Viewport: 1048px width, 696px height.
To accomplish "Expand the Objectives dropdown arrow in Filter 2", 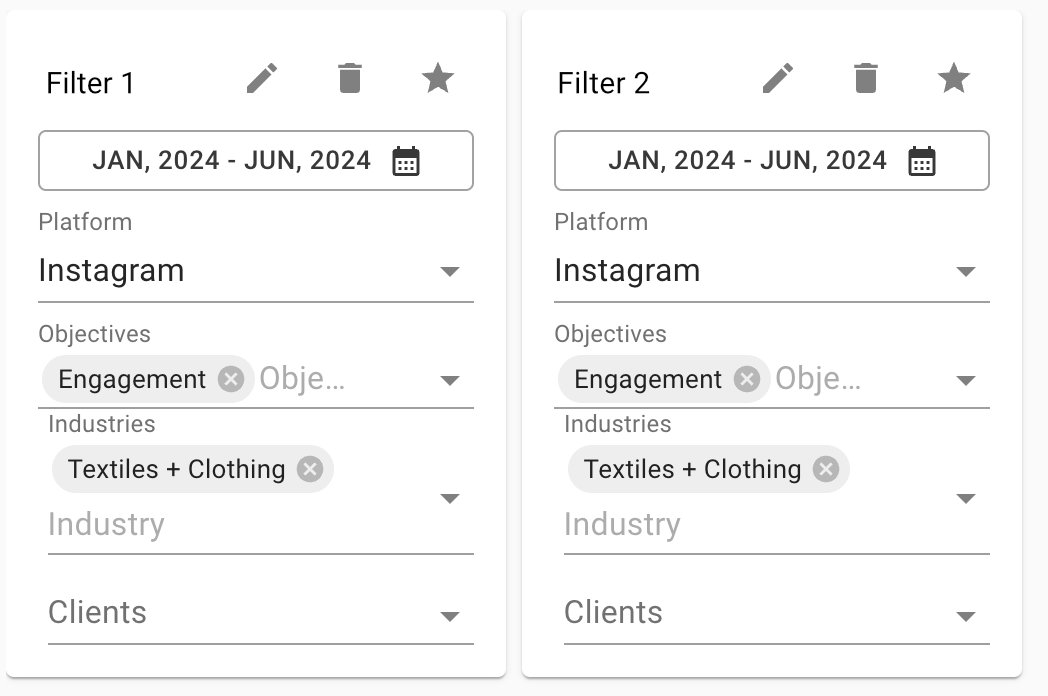I will [966, 380].
